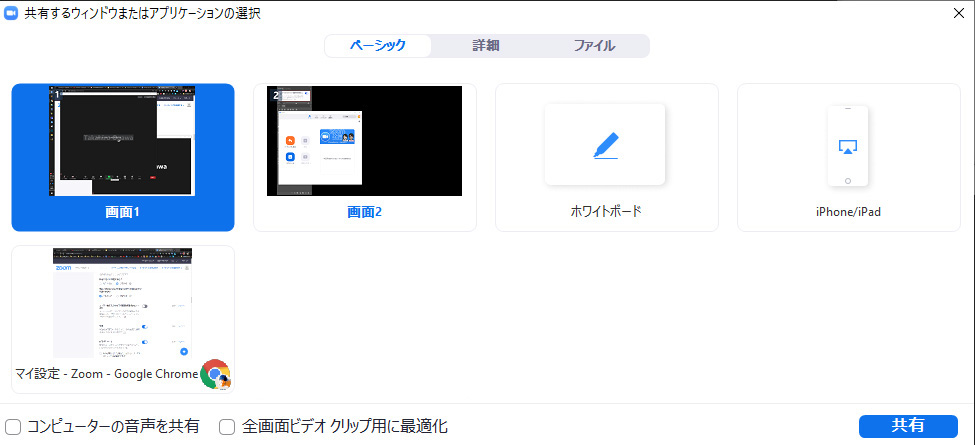Click the AirPlay icon on the phone graphic
975x445 pixels.
click(847, 147)
